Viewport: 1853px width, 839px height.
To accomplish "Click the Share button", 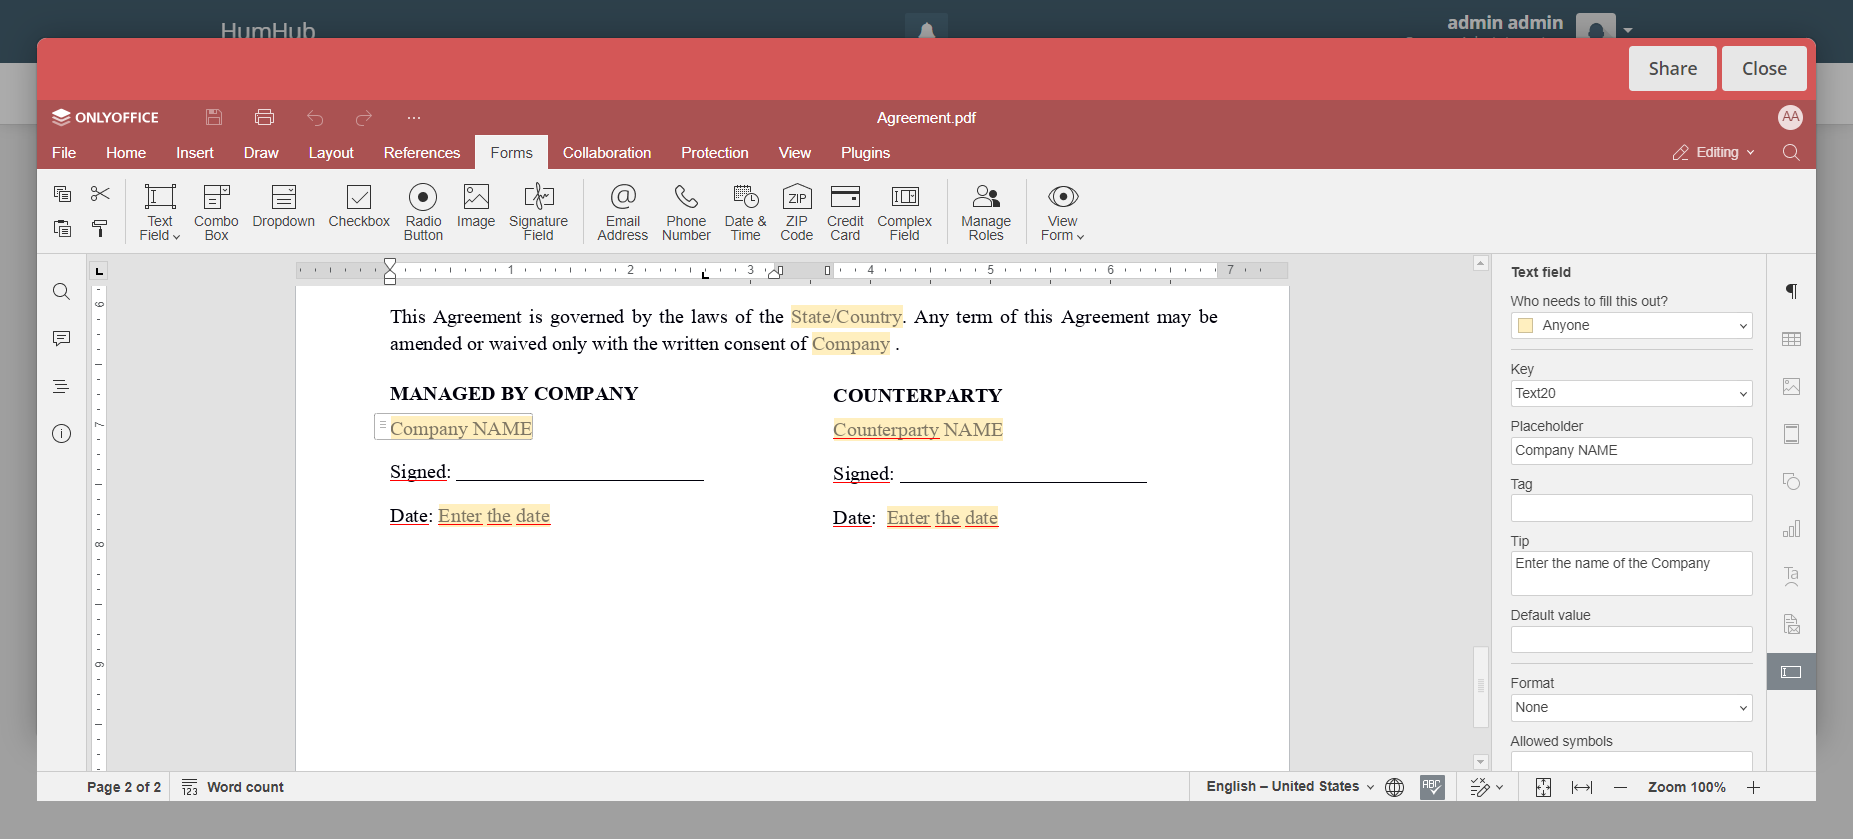I will (1672, 69).
